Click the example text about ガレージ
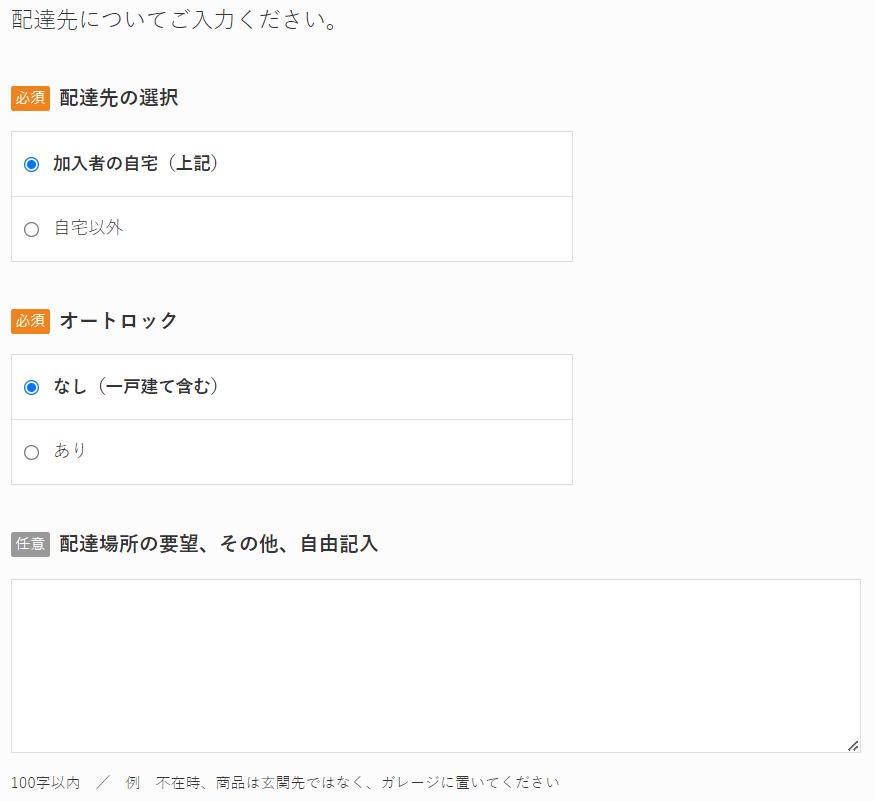 358,783
